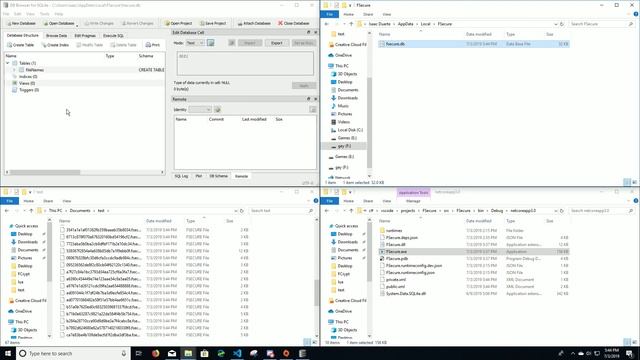
Task: Undock the Remote panel
Action: pos(309,99)
